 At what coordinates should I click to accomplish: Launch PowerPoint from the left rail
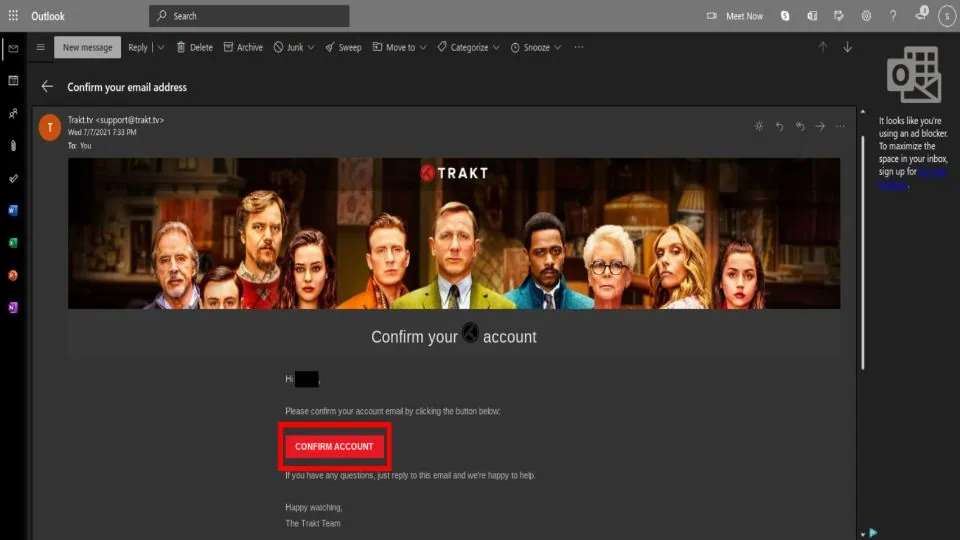[13, 276]
